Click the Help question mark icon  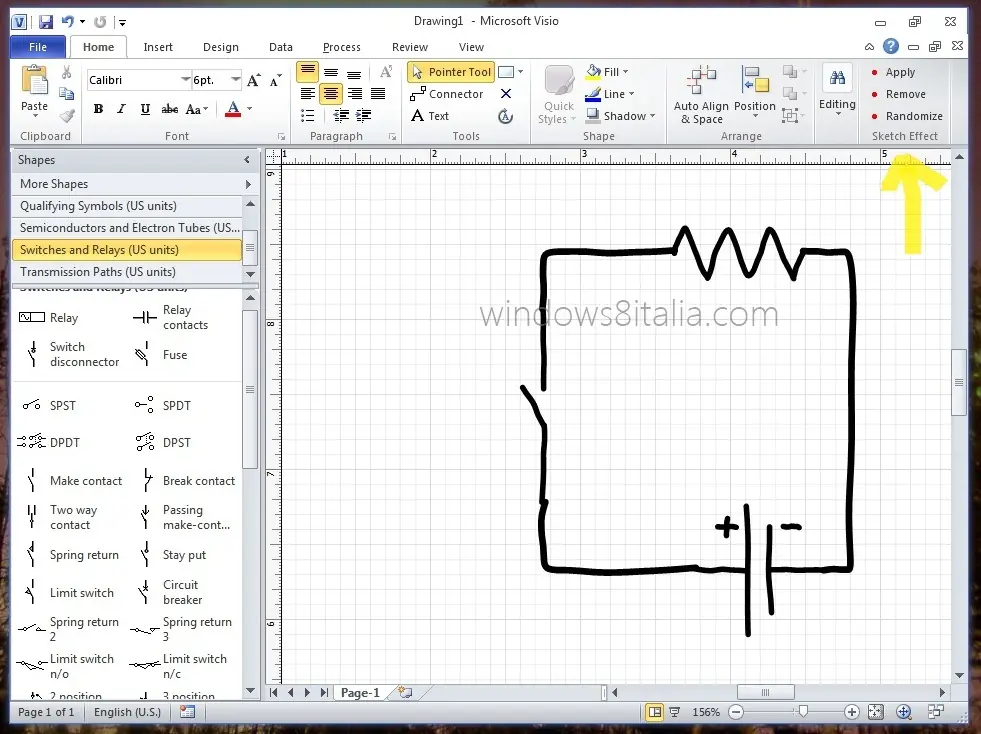click(891, 46)
